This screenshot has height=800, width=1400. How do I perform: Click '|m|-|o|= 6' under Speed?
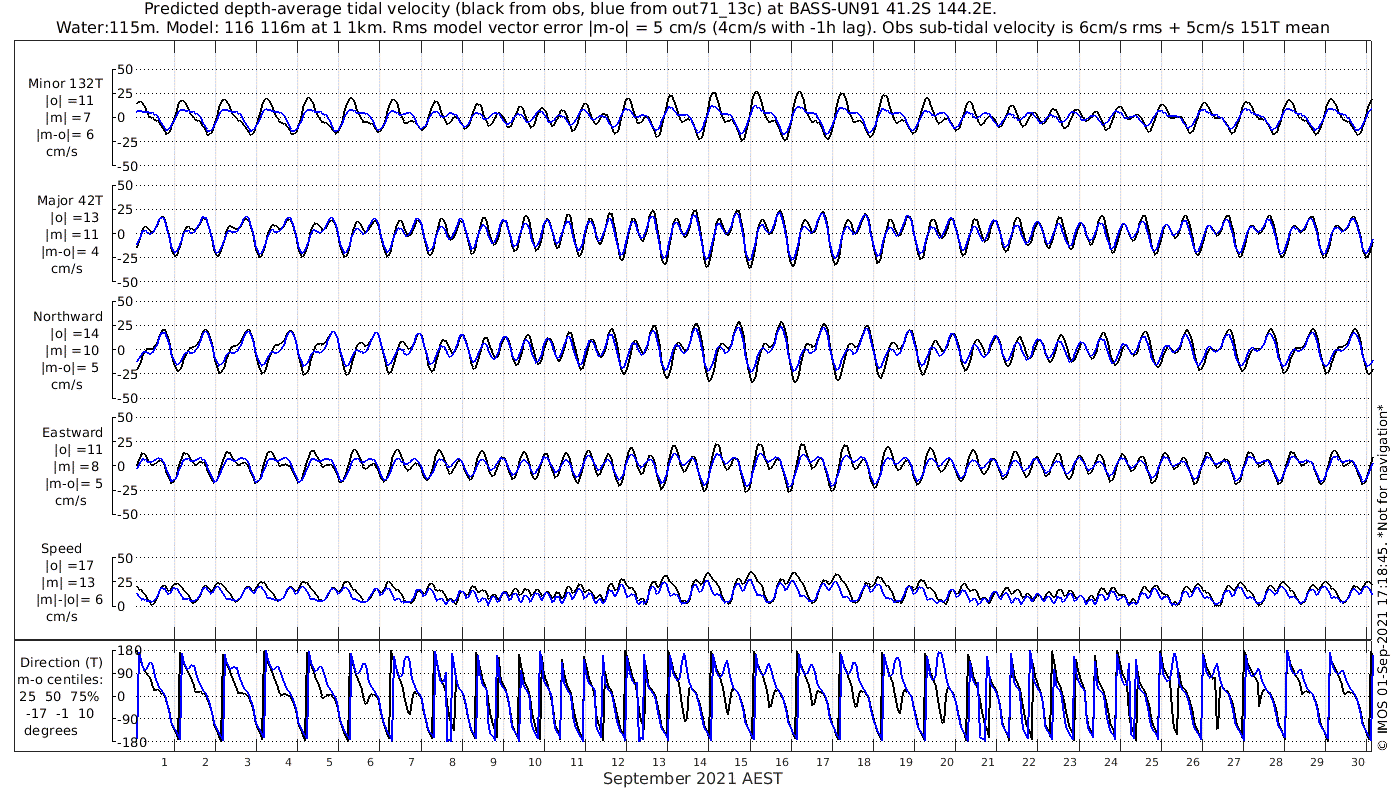tap(69, 599)
